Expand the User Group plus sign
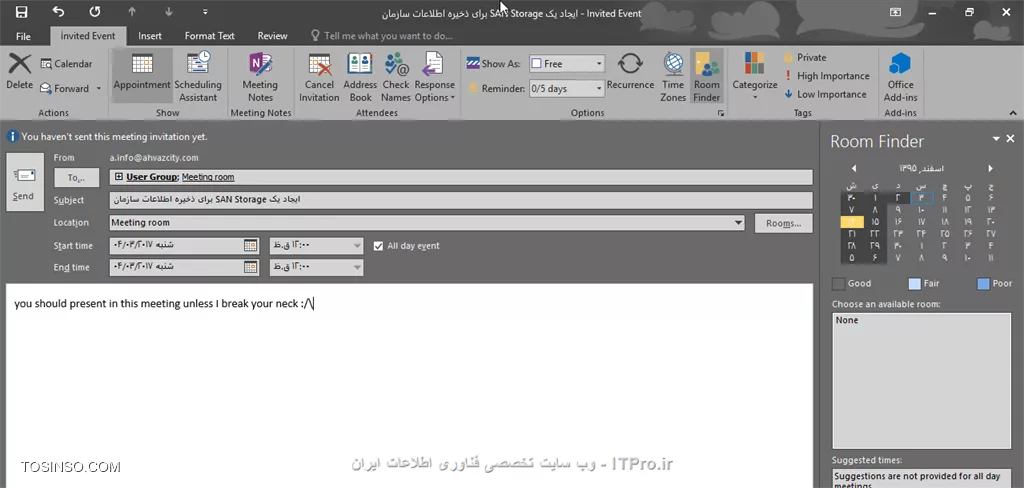 click(118, 177)
